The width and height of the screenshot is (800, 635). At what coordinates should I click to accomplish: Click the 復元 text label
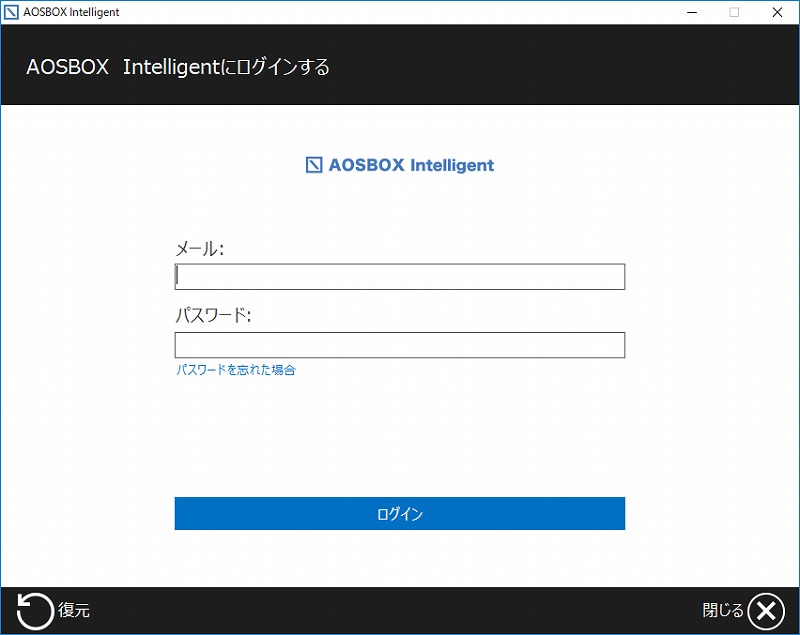(73, 610)
